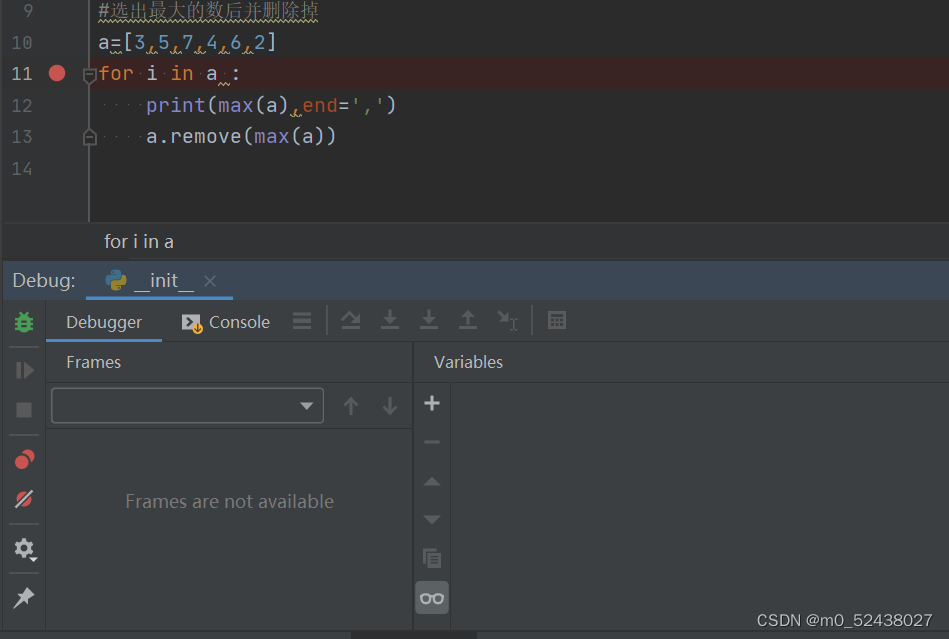Click the Frames panel header
949x639 pixels.
94,362
